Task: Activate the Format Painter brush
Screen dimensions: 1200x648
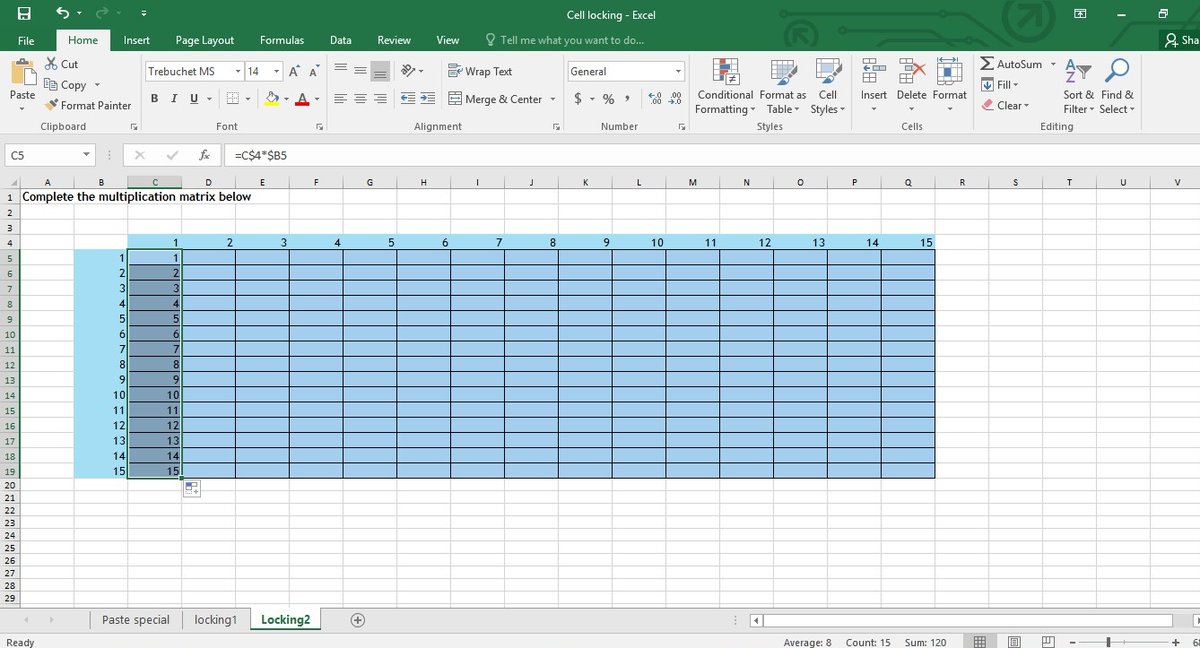Action: (x=88, y=105)
